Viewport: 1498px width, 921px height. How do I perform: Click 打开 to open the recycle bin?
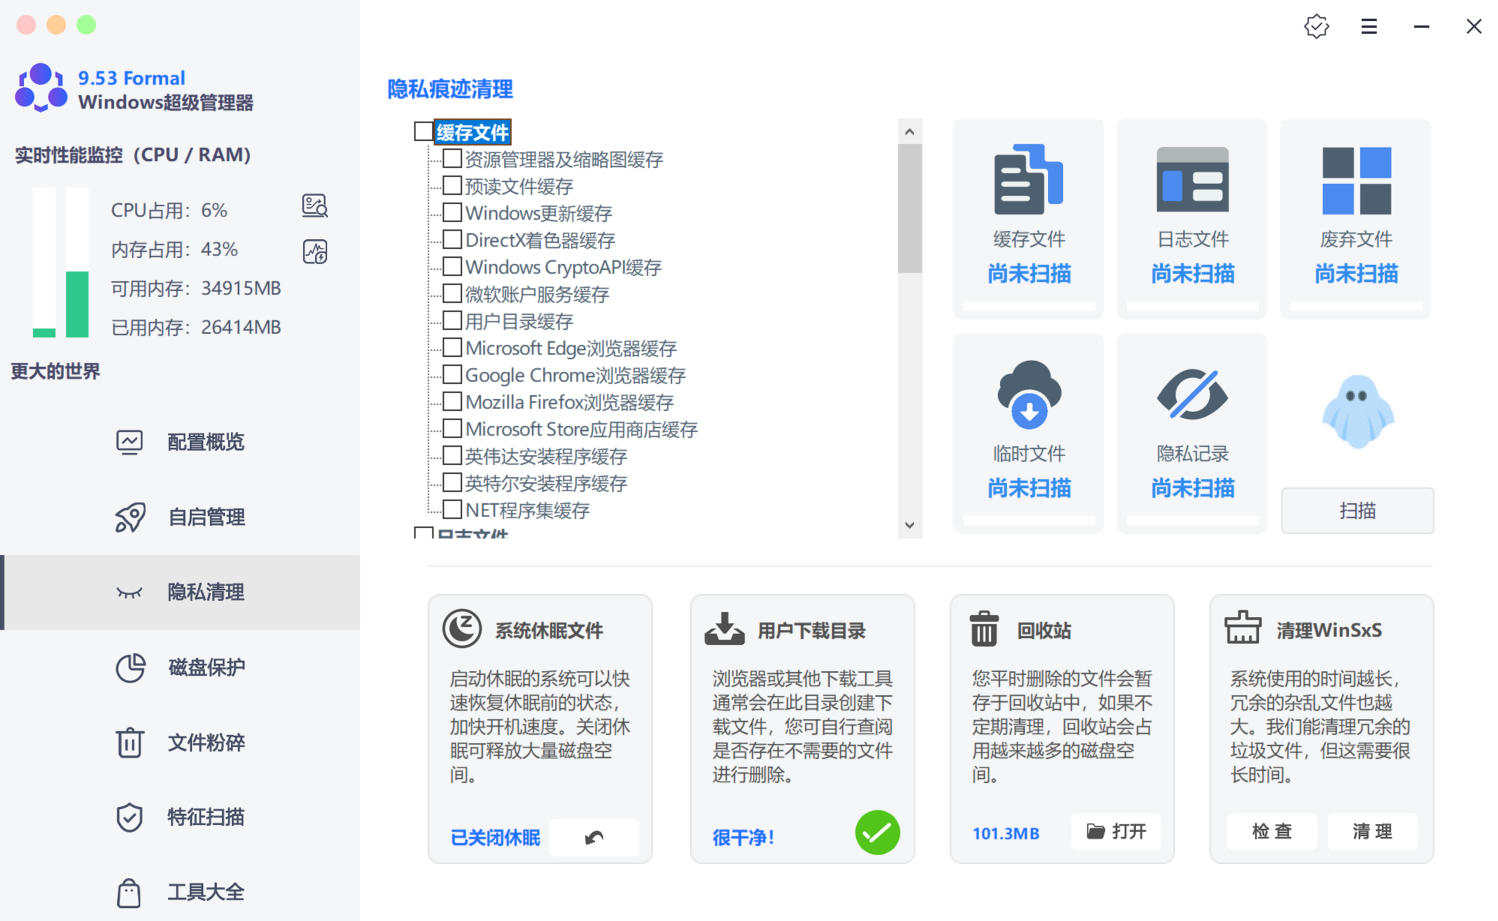coord(1116,831)
